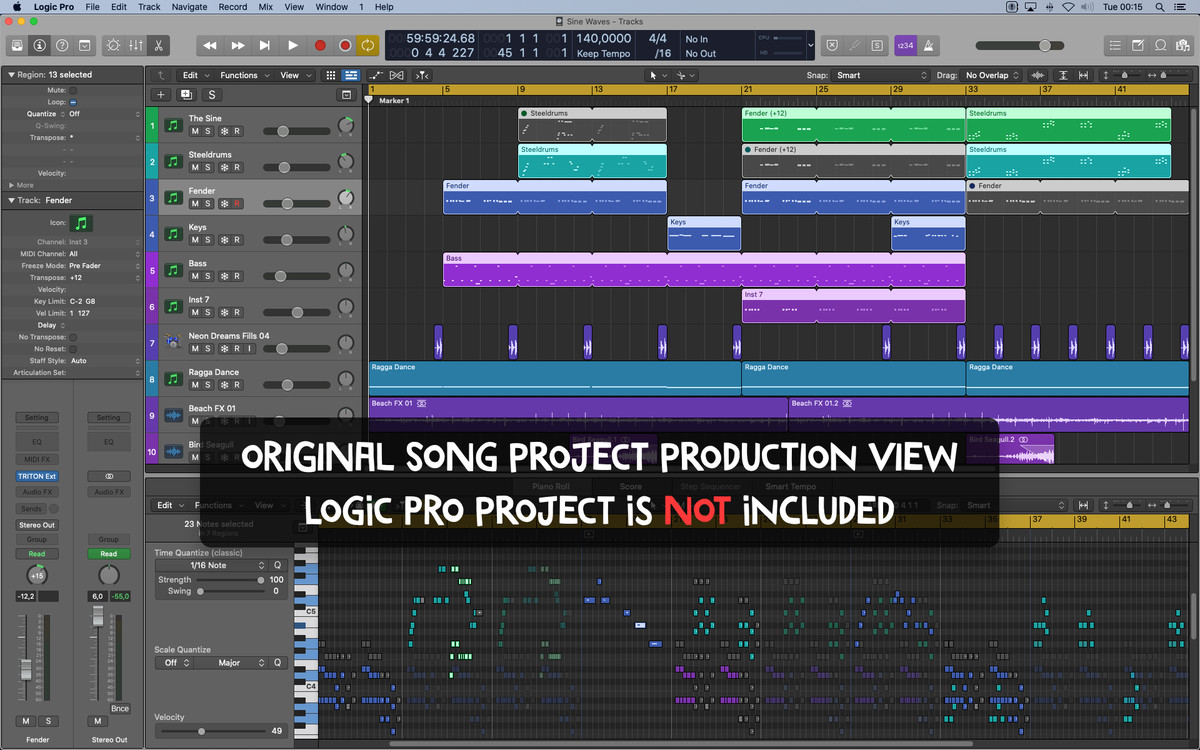Toggle input monitoring on Neon Dreams Fills 04
Viewport: 1200px width, 750px height.
click(x=250, y=349)
